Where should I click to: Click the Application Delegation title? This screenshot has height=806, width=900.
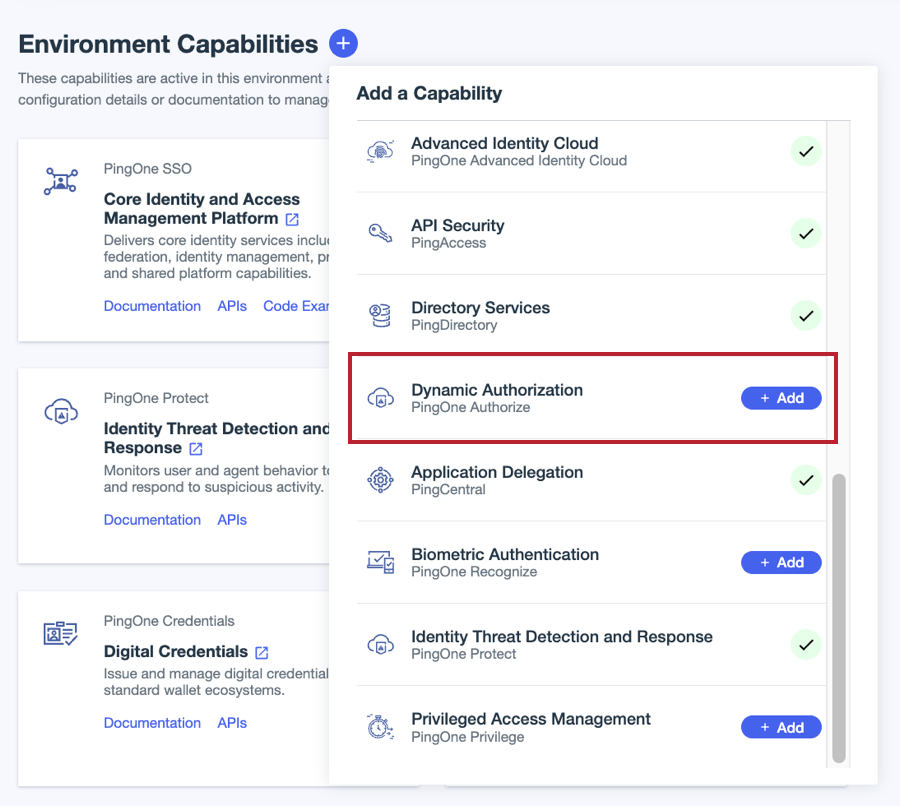coord(497,472)
